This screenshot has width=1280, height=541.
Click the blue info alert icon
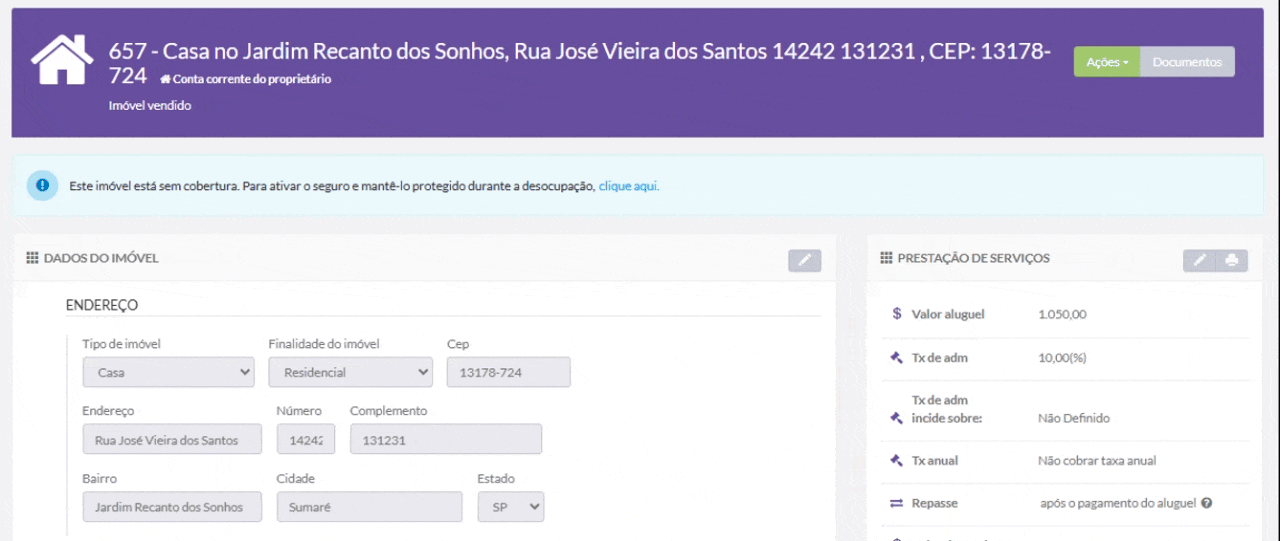pos(42,185)
